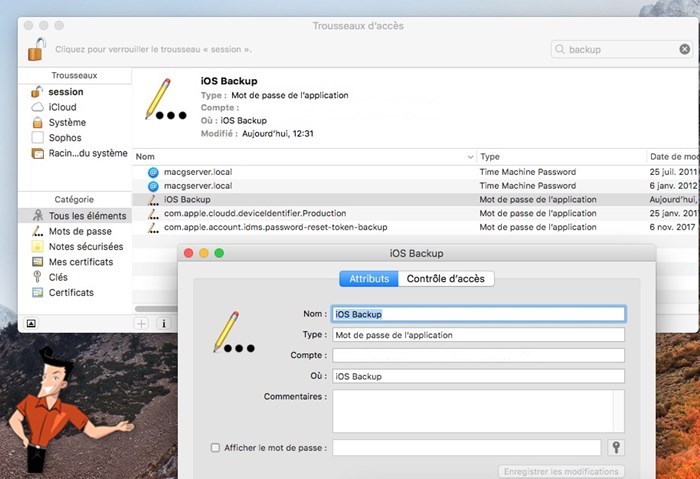Image resolution: width=700 pixels, height=479 pixels.
Task: Click the info (i) button below the list
Action: pyautogui.click(x=164, y=323)
